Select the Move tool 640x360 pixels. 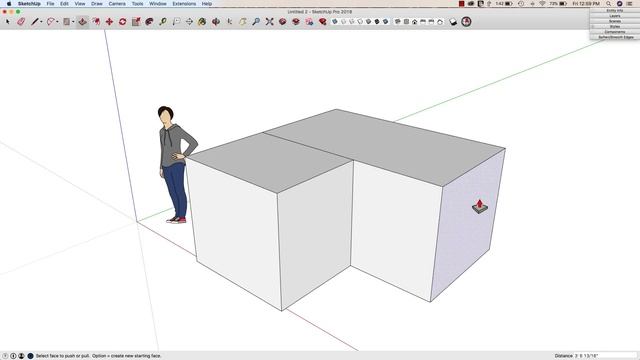(109, 22)
